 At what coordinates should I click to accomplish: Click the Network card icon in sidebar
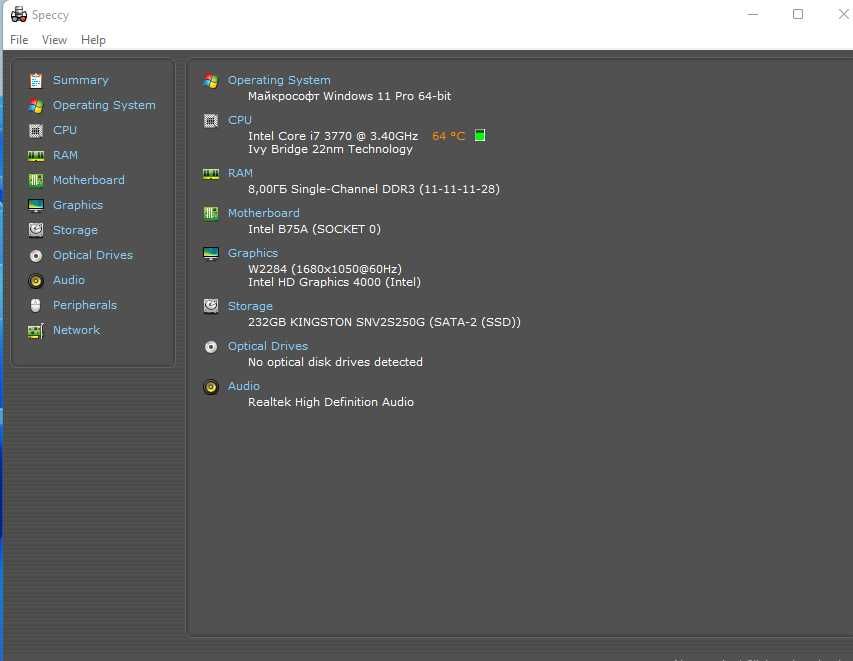point(36,331)
